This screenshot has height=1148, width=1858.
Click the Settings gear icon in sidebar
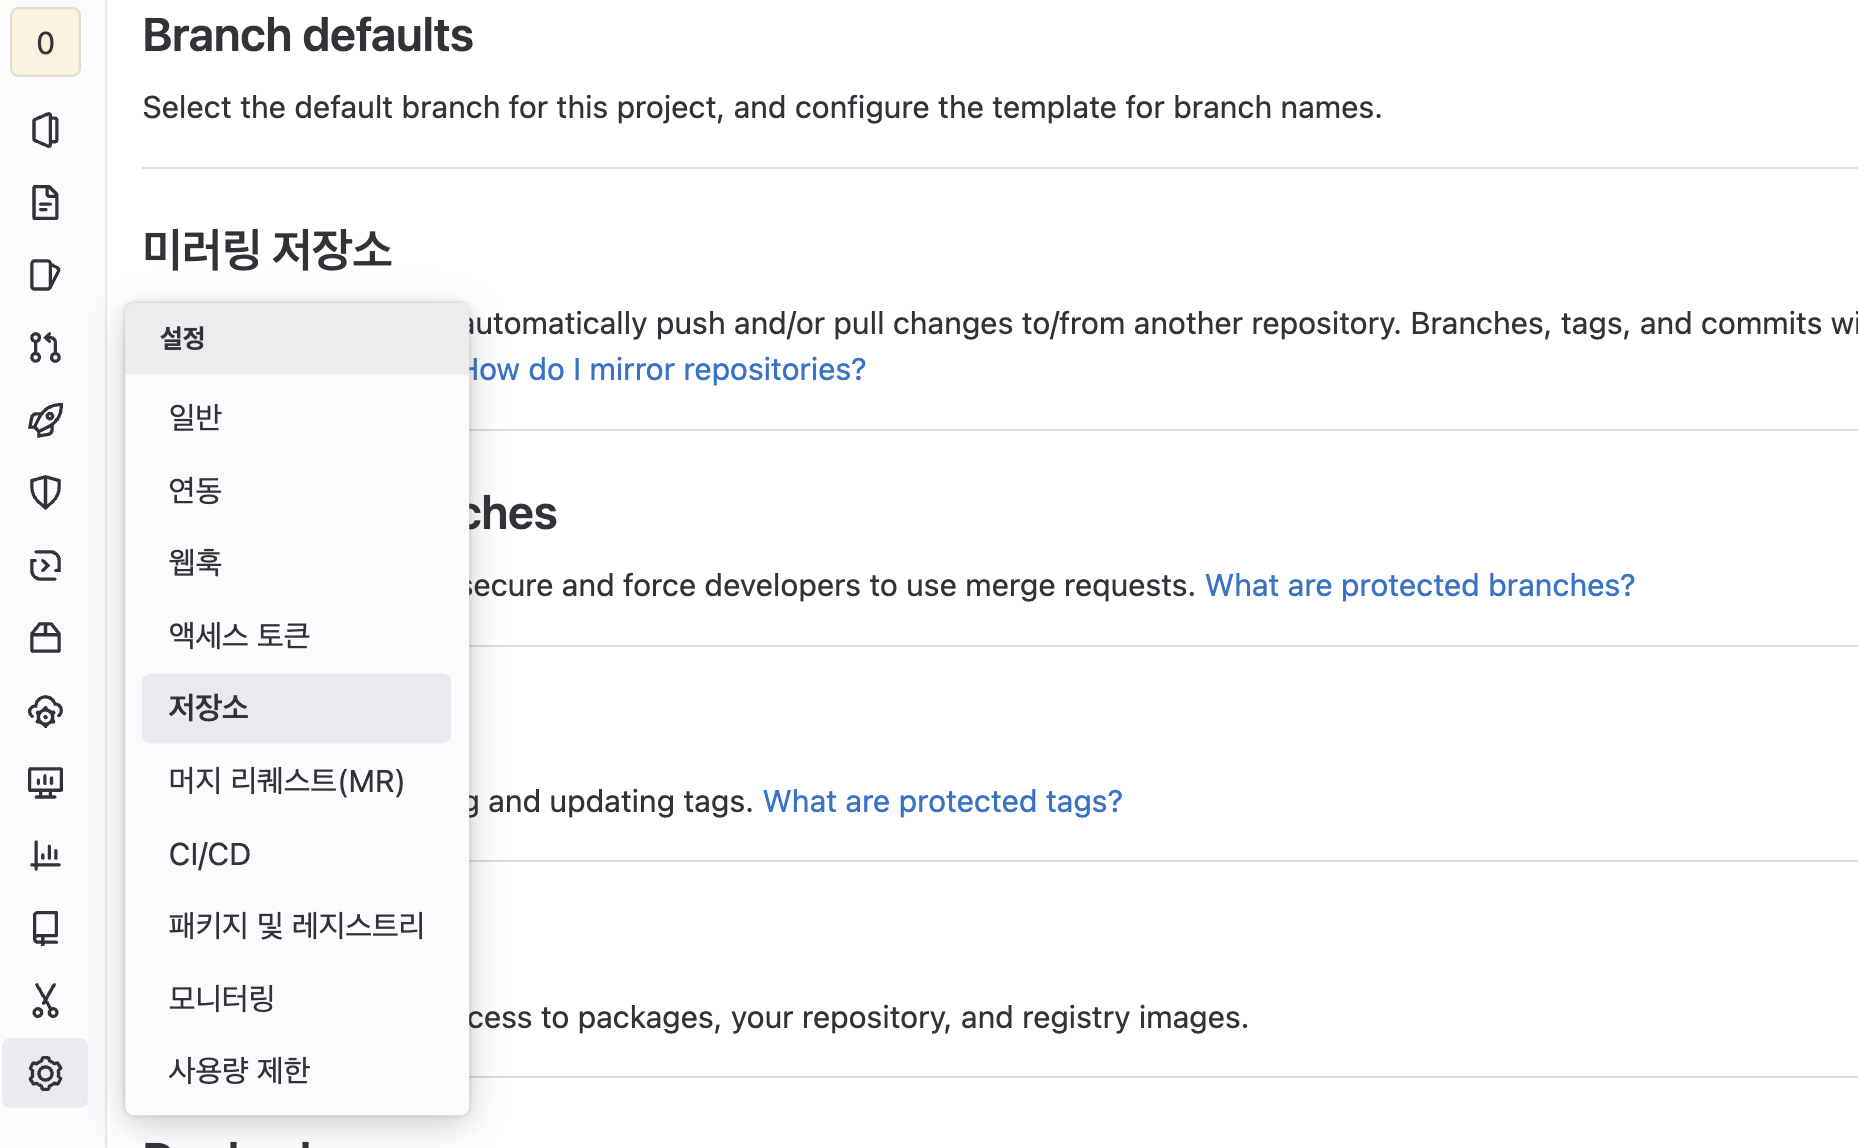45,1073
